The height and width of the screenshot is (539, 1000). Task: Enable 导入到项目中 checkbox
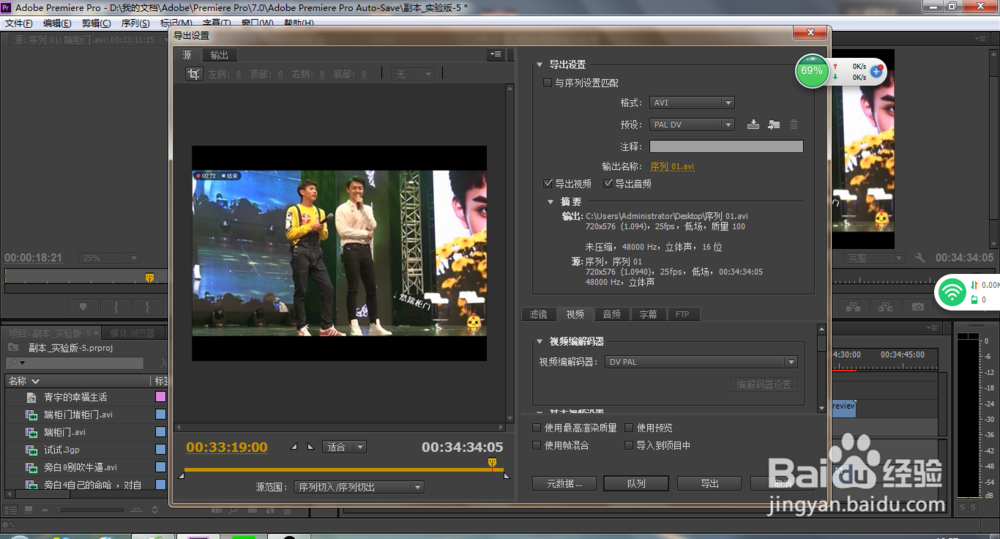(628, 445)
